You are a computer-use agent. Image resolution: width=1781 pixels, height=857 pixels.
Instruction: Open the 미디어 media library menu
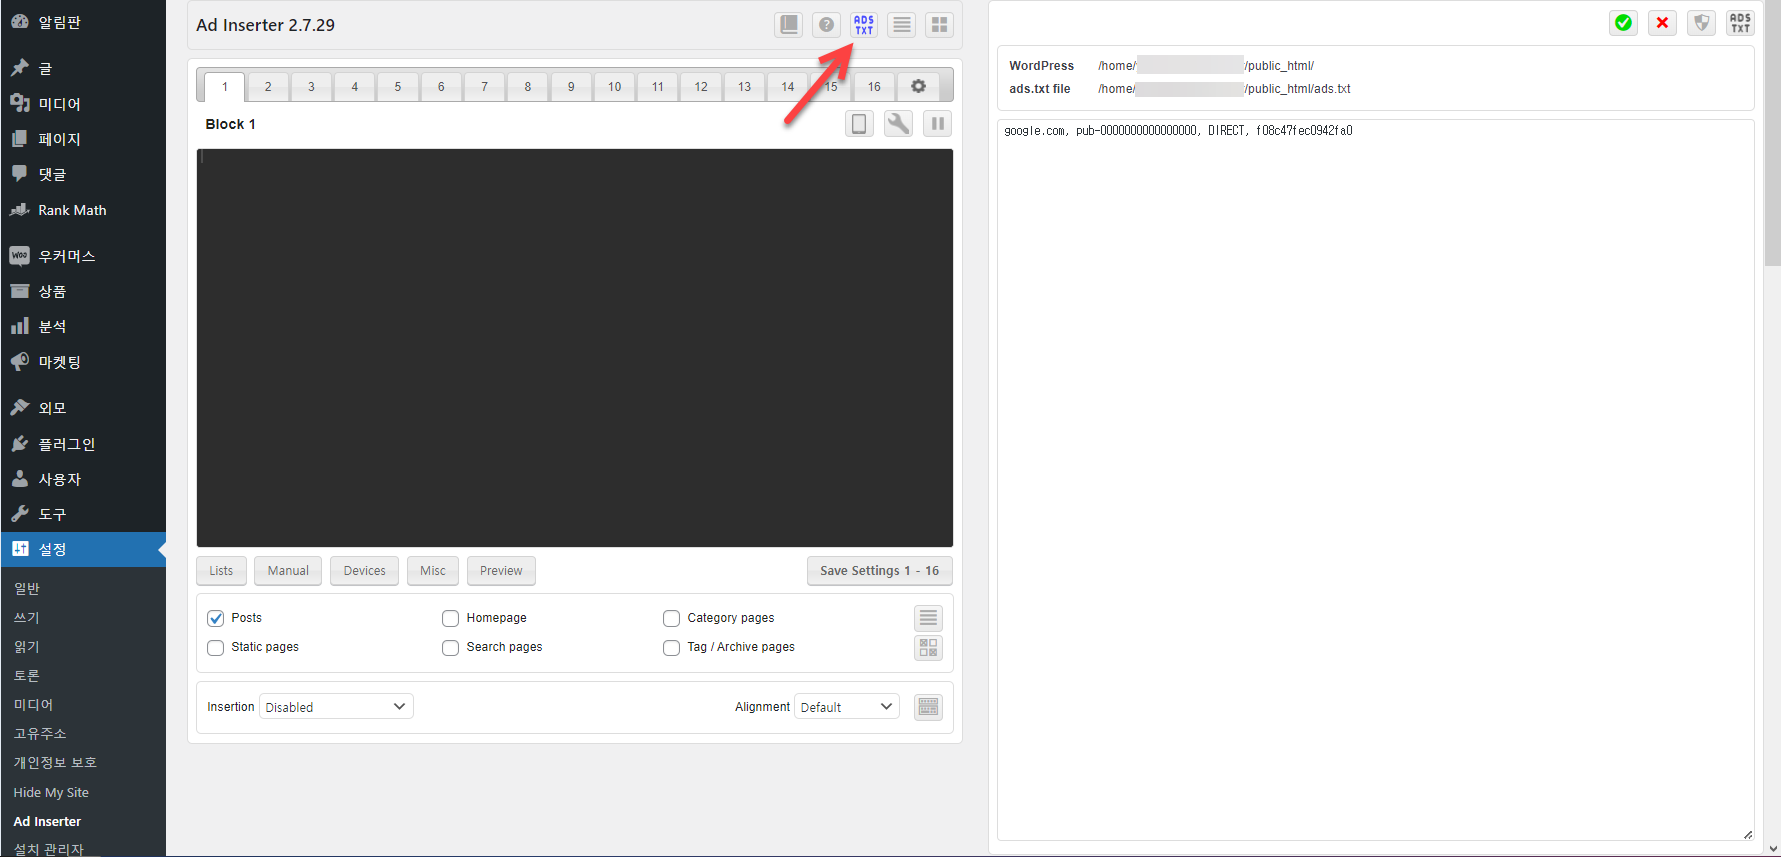click(83, 104)
